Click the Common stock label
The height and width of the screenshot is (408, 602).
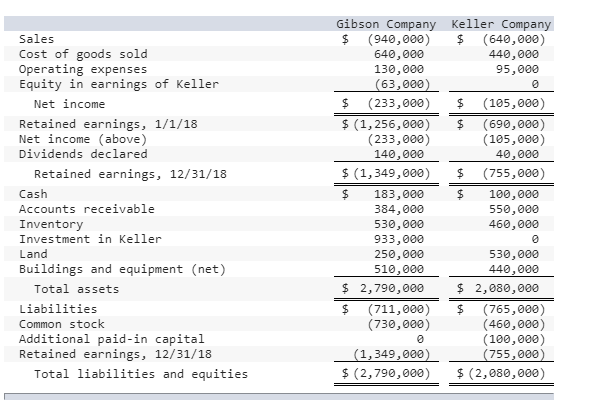click(61, 324)
